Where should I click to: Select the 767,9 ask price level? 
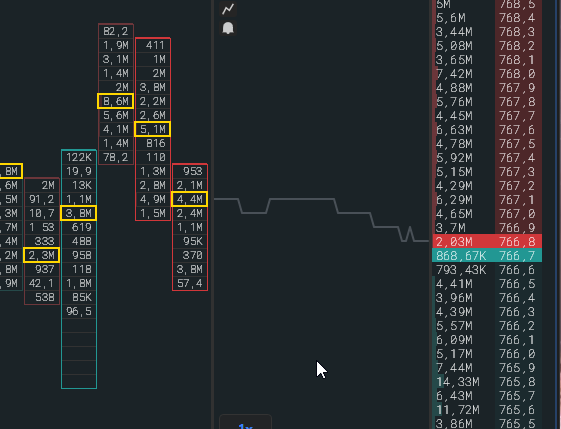517,88
